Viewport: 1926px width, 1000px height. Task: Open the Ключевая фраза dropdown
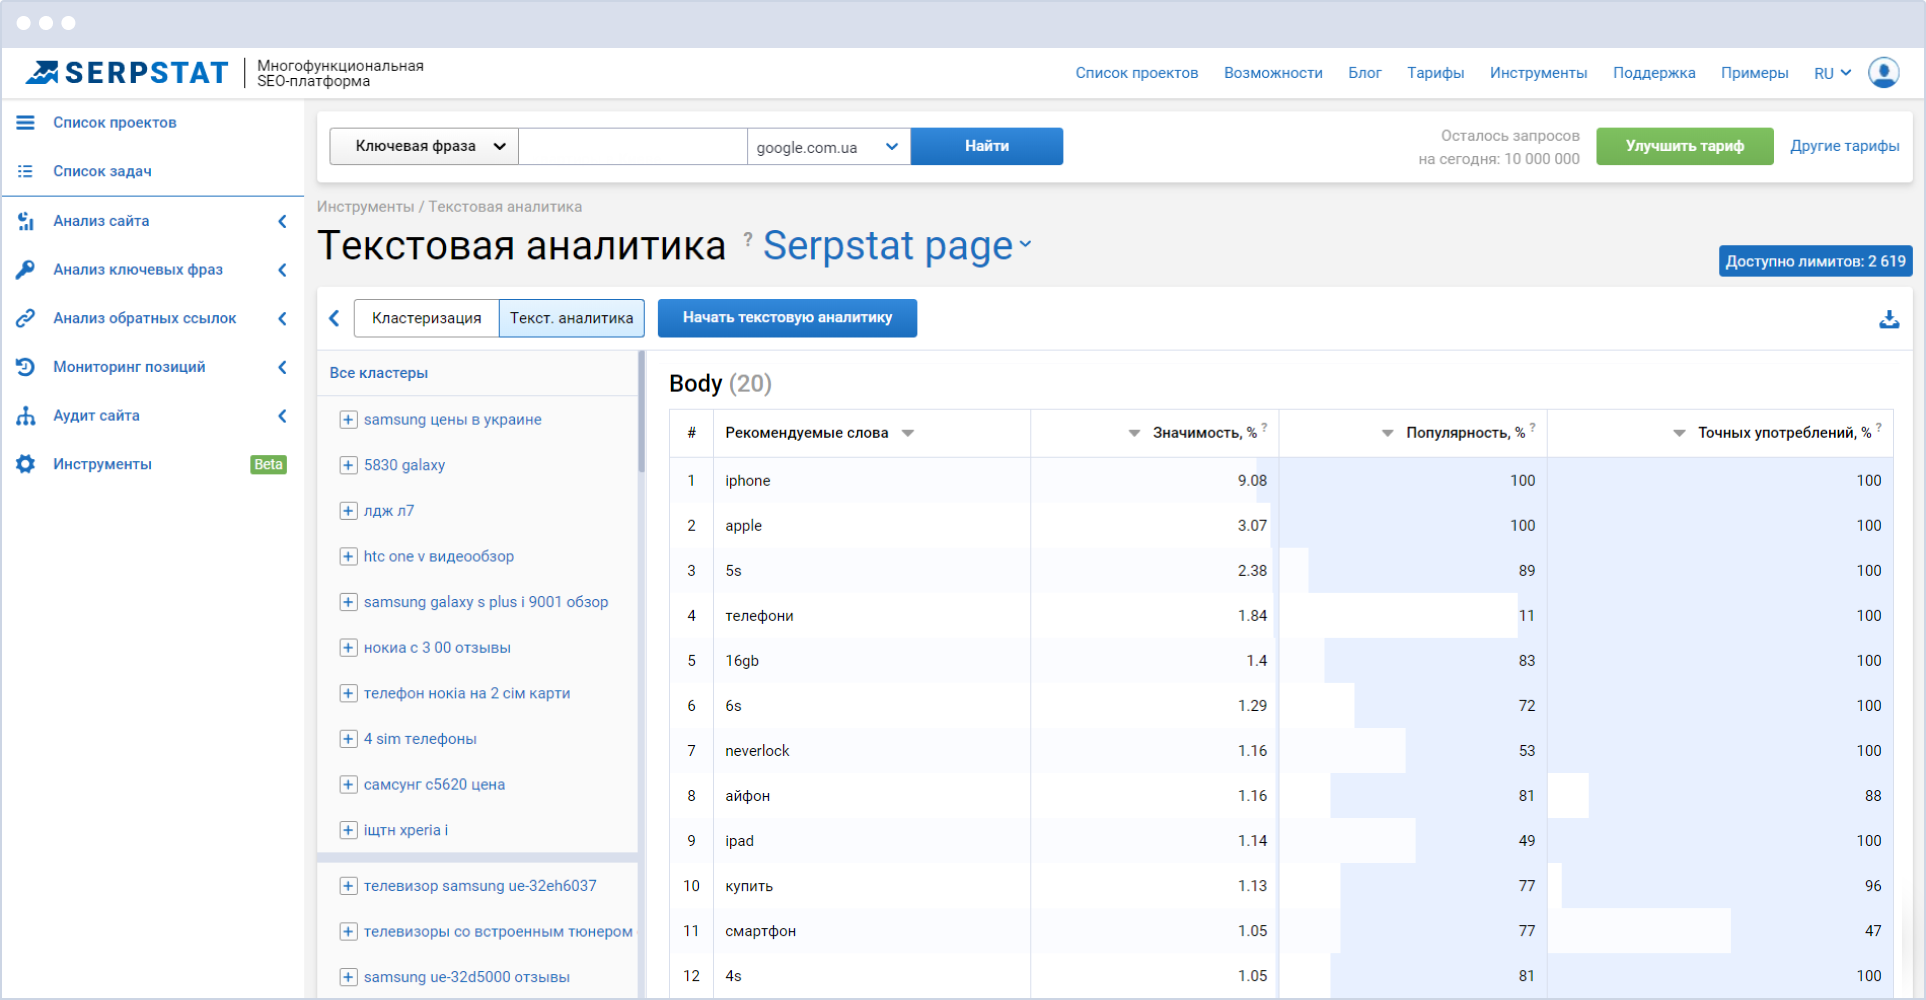pos(424,146)
